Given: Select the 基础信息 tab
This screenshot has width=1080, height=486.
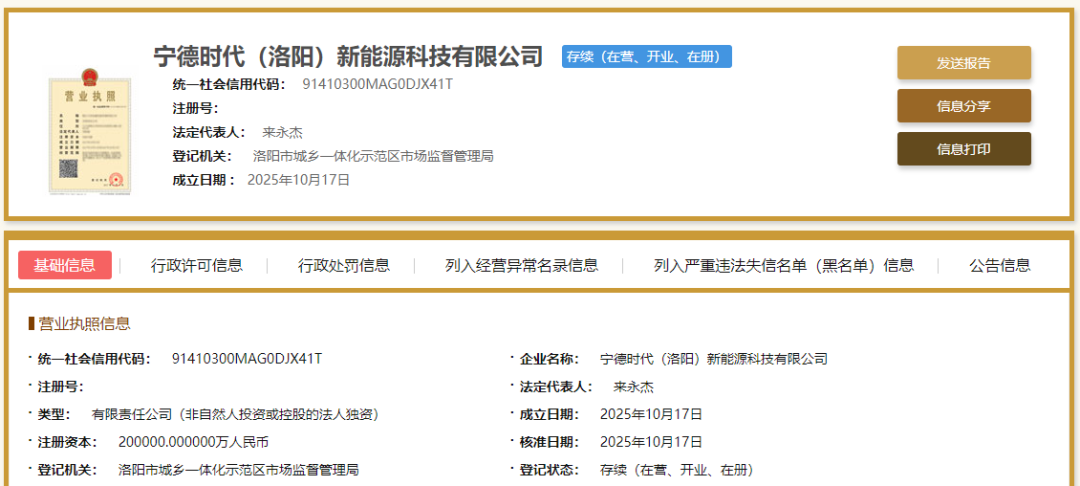Looking at the screenshot, I should click(65, 265).
